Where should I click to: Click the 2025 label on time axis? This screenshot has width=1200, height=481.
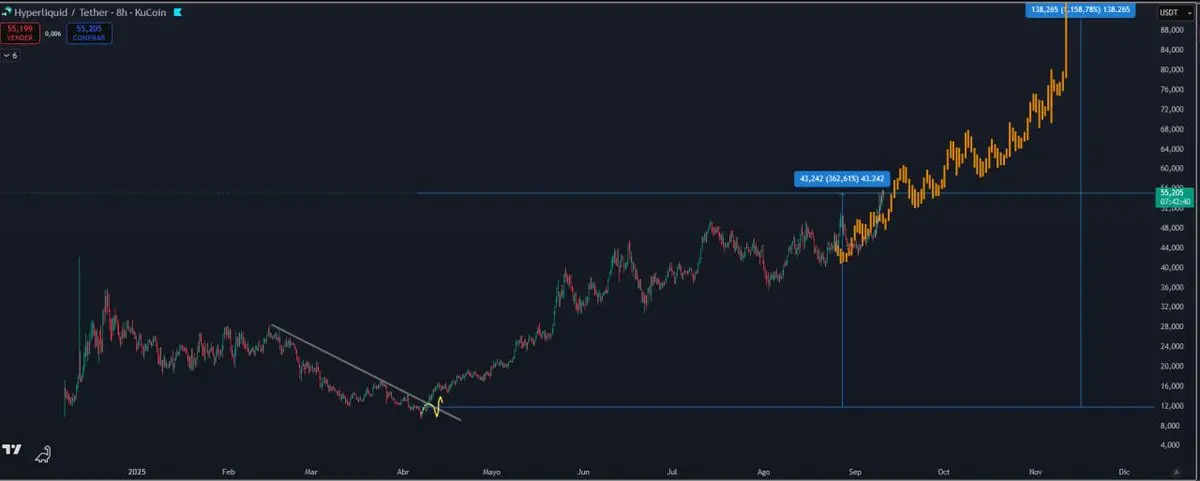tap(138, 470)
